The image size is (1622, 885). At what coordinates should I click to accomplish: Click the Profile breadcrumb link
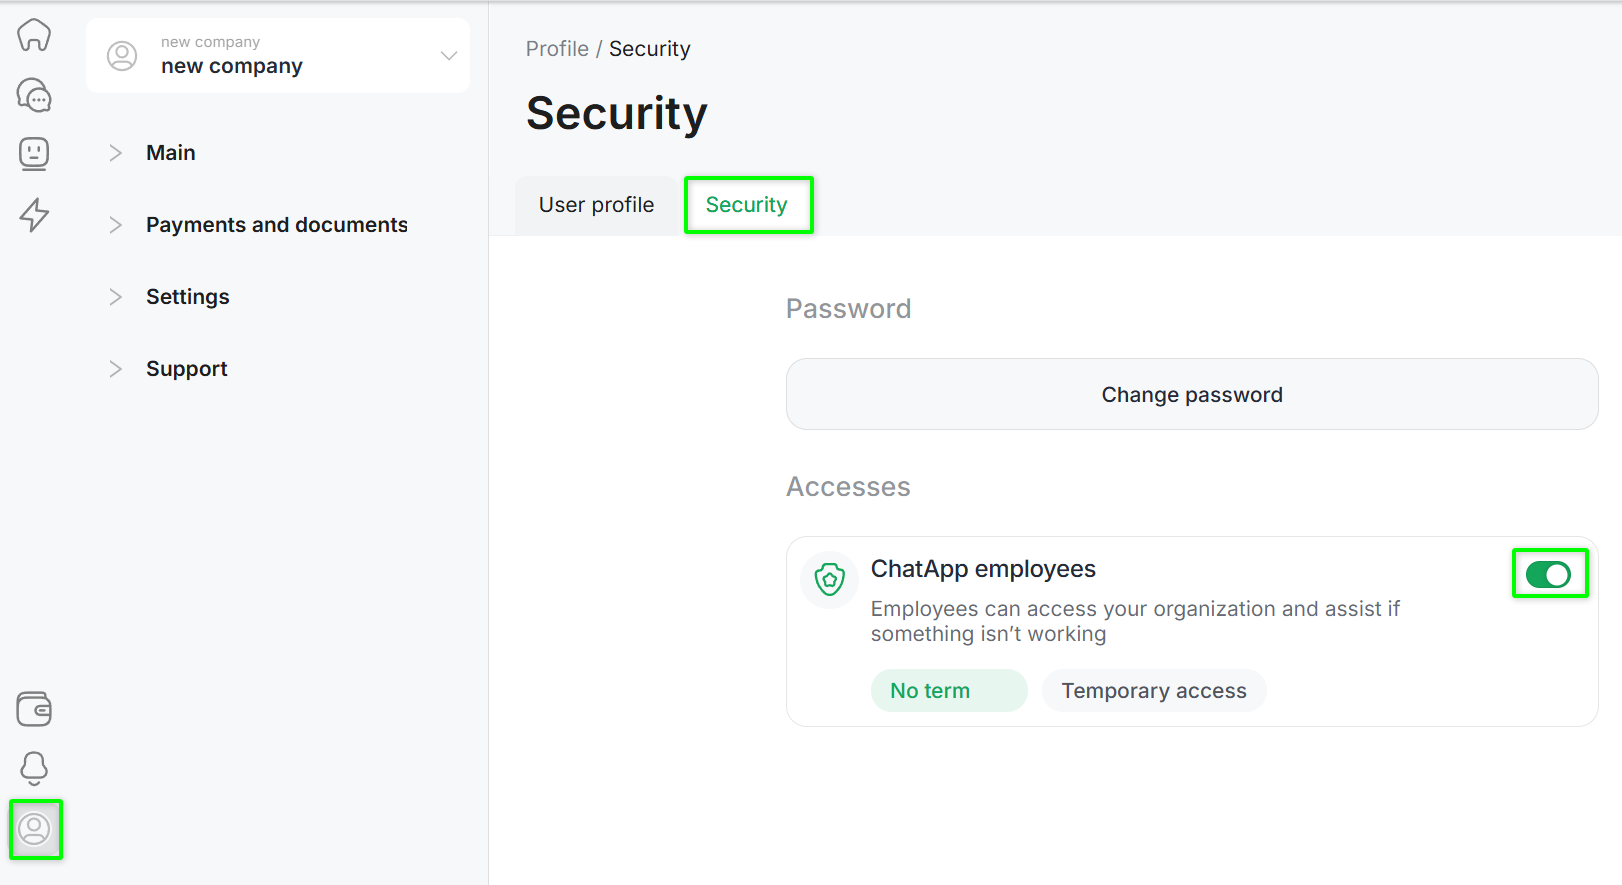point(557,49)
